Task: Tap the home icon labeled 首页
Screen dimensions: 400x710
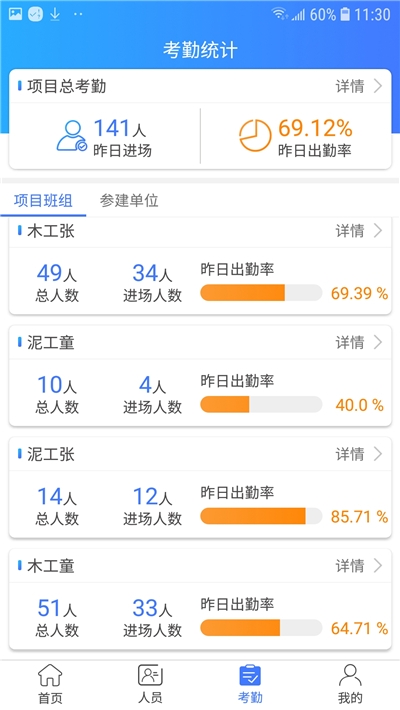Action: pyautogui.click(x=50, y=676)
